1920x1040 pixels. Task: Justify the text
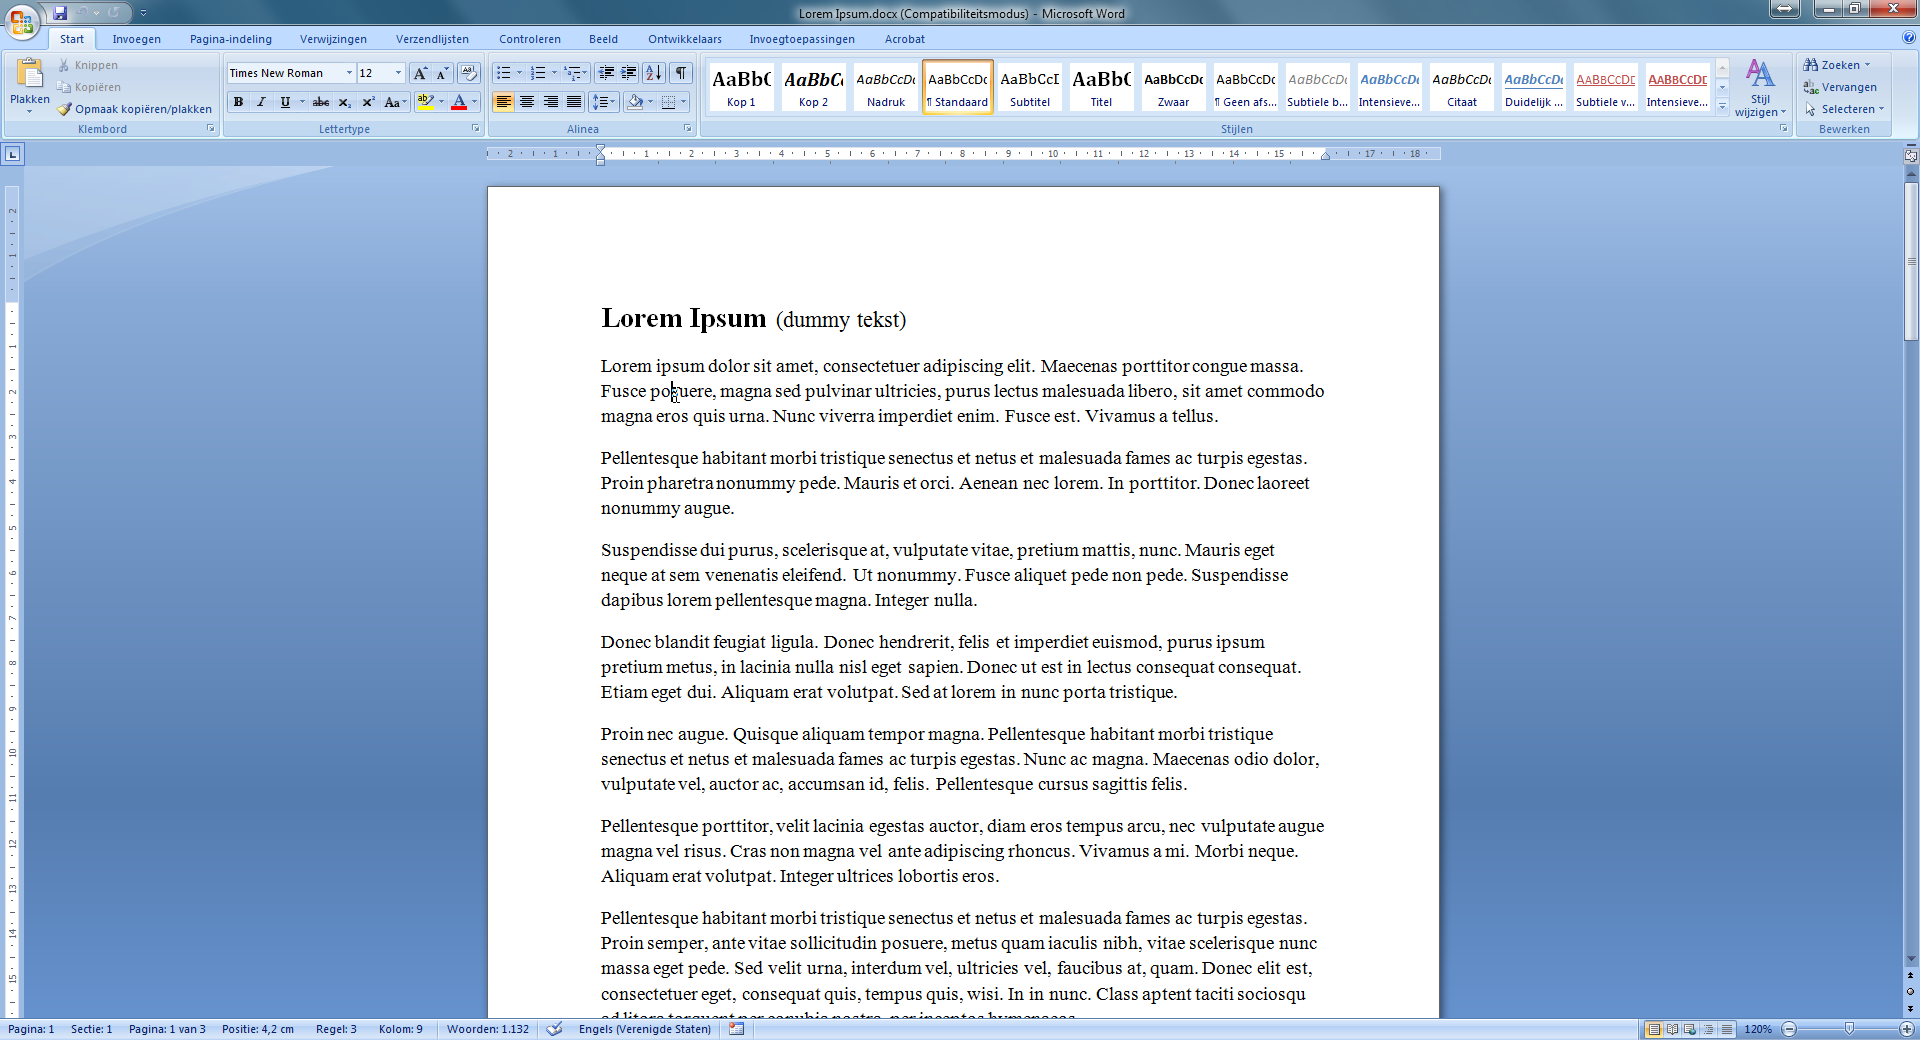[x=574, y=102]
